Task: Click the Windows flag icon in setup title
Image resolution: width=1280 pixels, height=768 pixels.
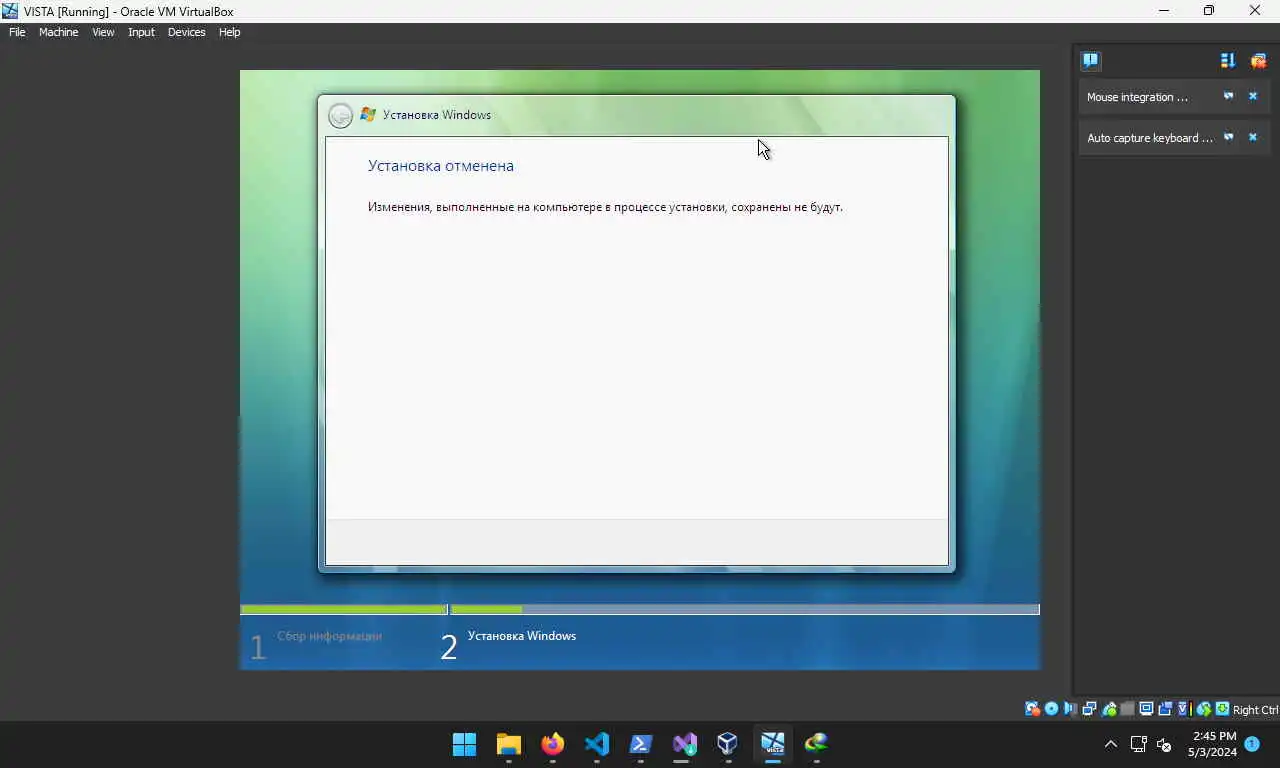Action: click(368, 115)
